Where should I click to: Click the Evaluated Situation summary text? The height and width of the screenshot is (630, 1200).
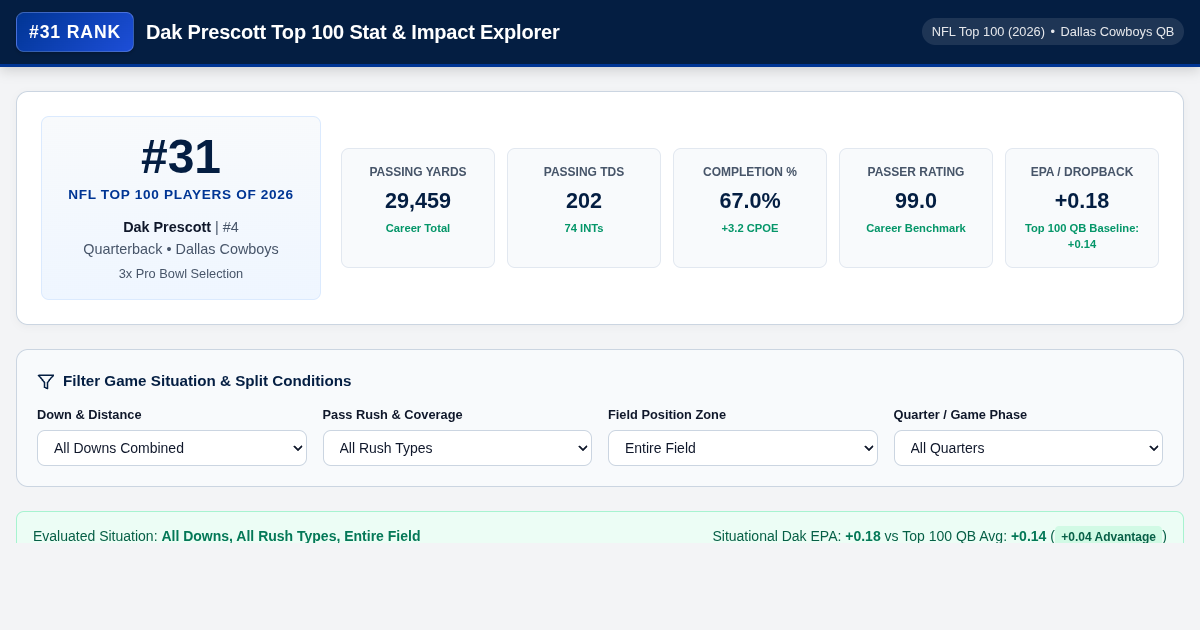tap(227, 536)
